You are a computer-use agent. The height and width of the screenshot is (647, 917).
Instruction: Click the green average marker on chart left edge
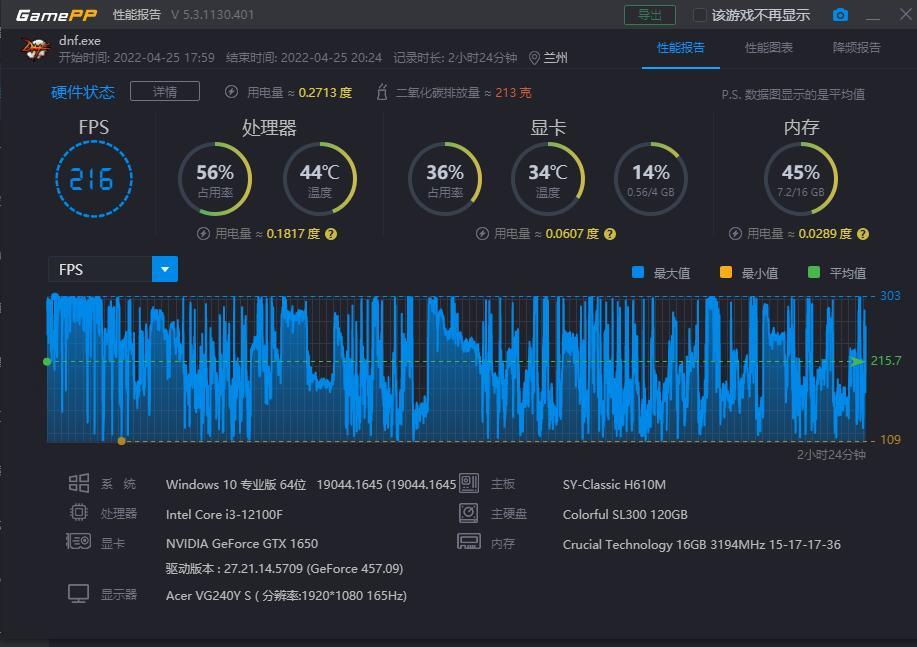(x=47, y=361)
